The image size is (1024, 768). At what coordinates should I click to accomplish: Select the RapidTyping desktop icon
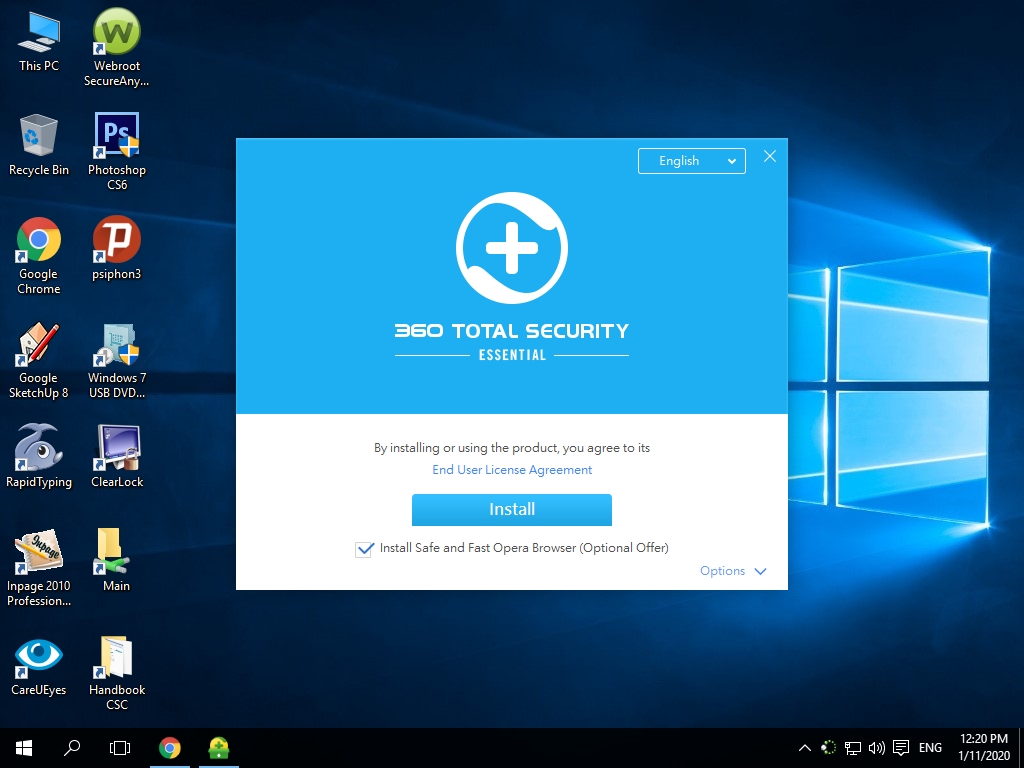point(39,456)
